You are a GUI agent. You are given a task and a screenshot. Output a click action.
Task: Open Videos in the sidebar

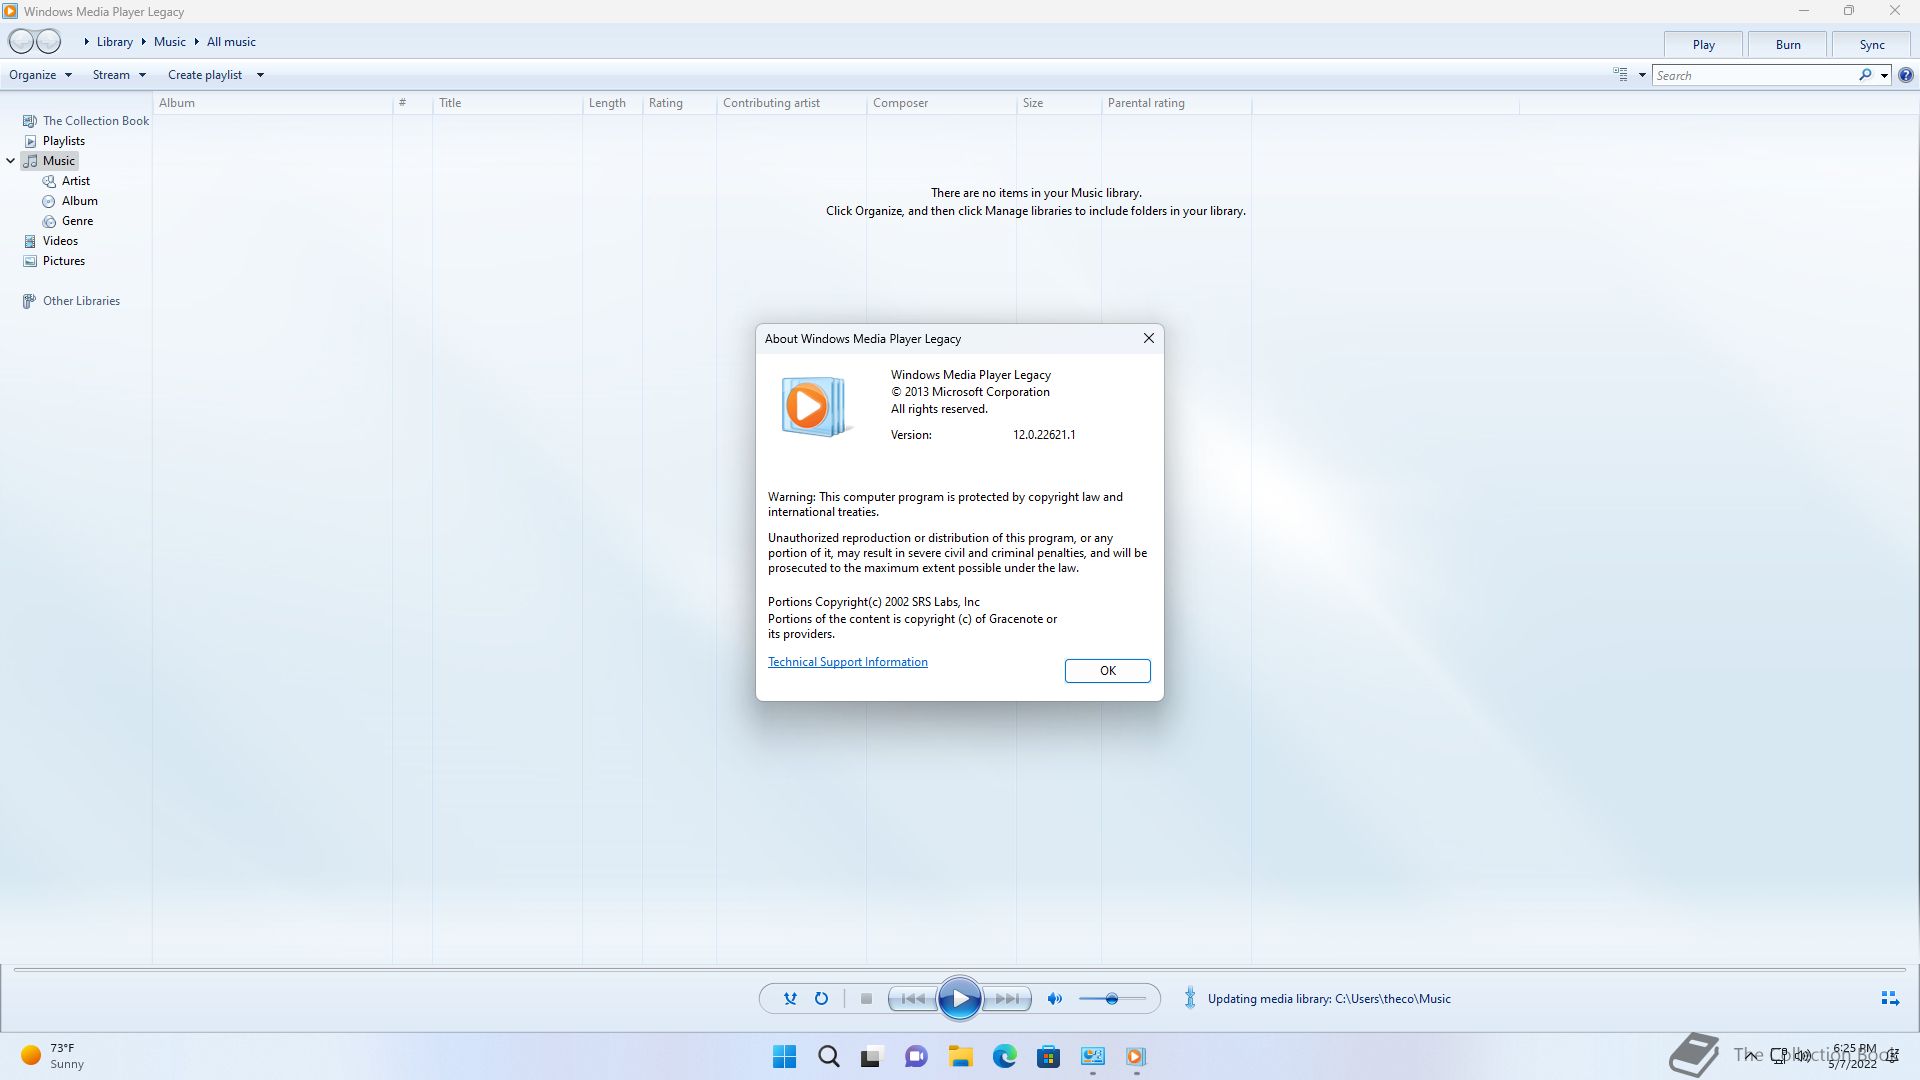[x=50, y=241]
